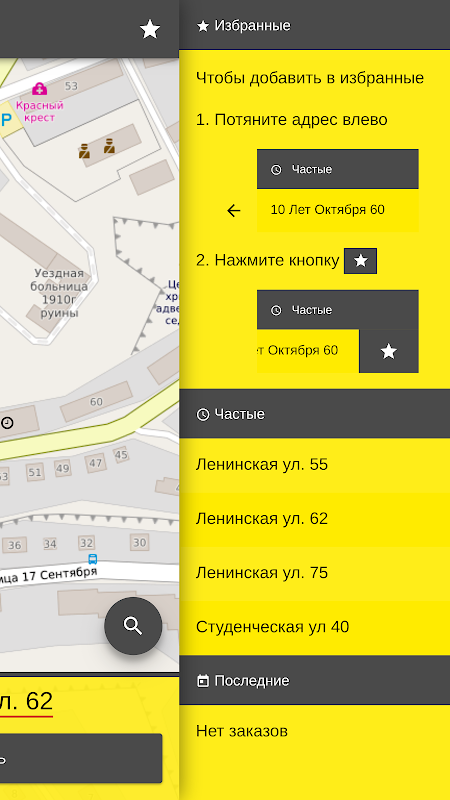Open the magnifier search button on map
The image size is (450, 800).
(133, 626)
